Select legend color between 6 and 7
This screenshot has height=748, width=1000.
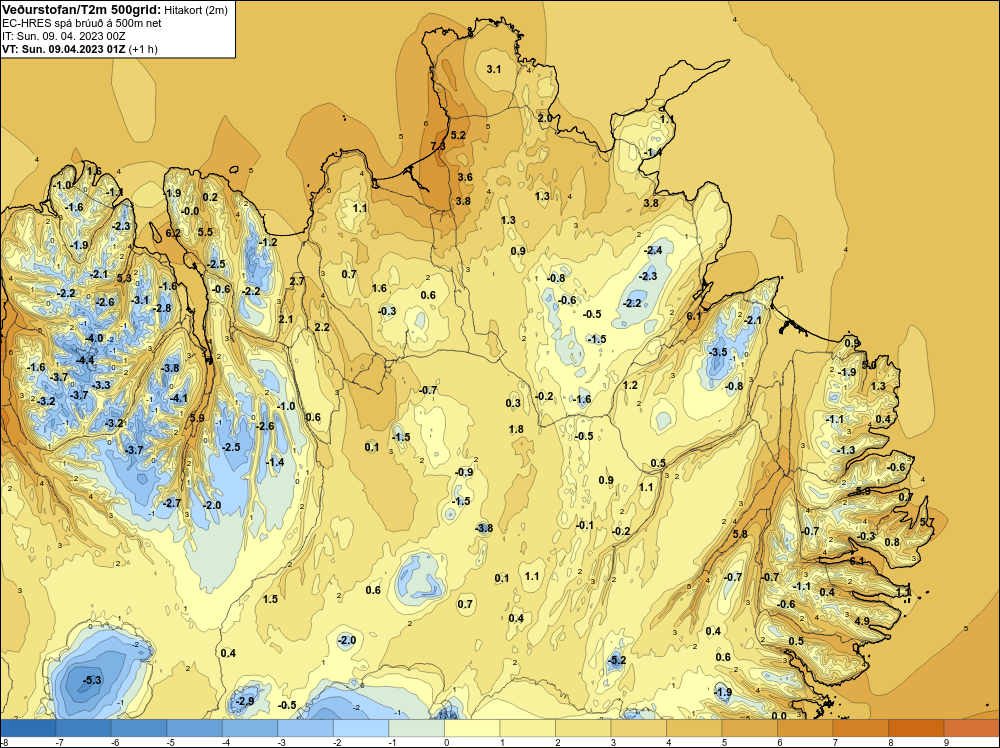click(x=805, y=728)
